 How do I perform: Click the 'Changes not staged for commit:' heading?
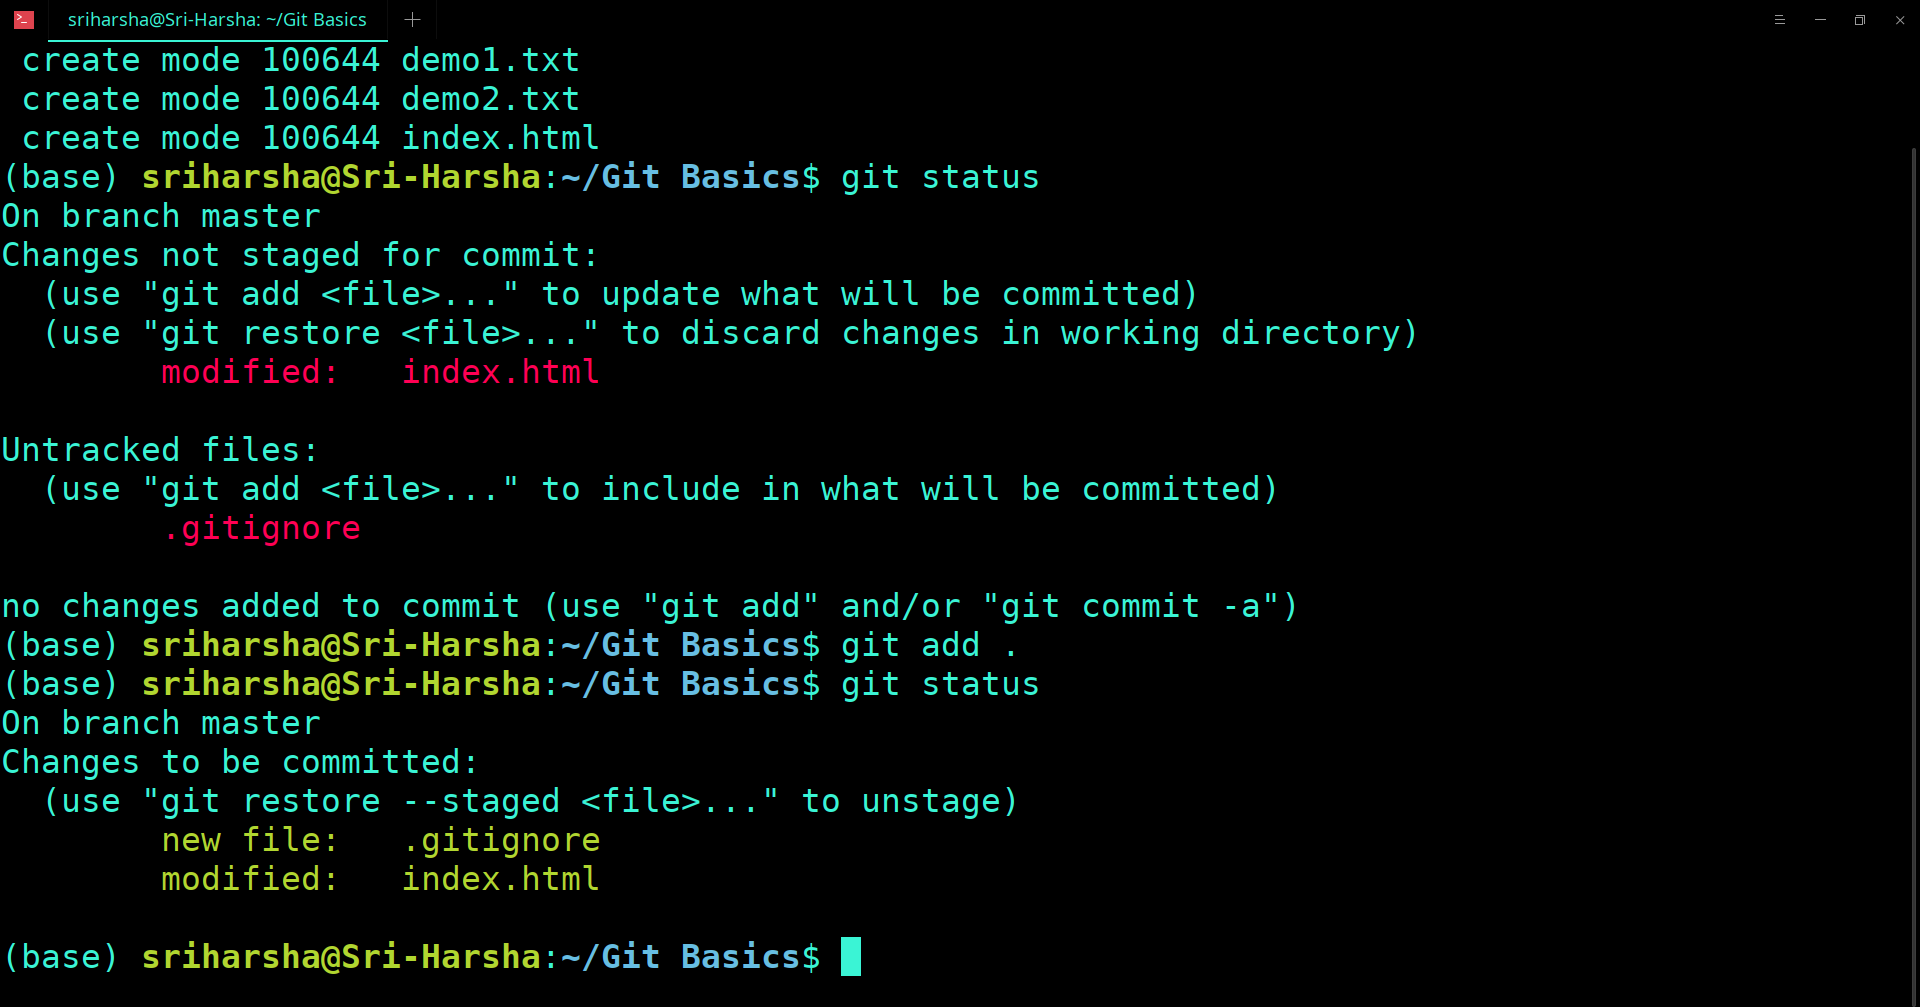(x=300, y=255)
